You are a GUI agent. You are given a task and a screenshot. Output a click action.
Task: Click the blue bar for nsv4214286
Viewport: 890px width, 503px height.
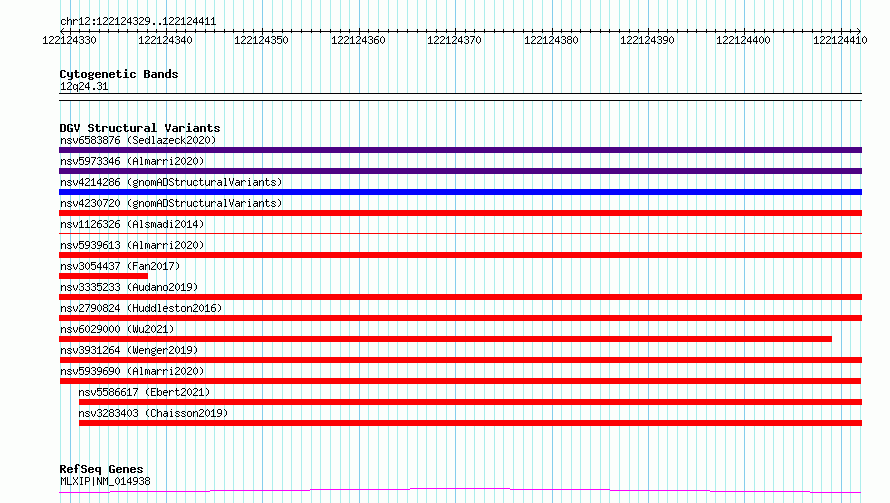[460, 192]
